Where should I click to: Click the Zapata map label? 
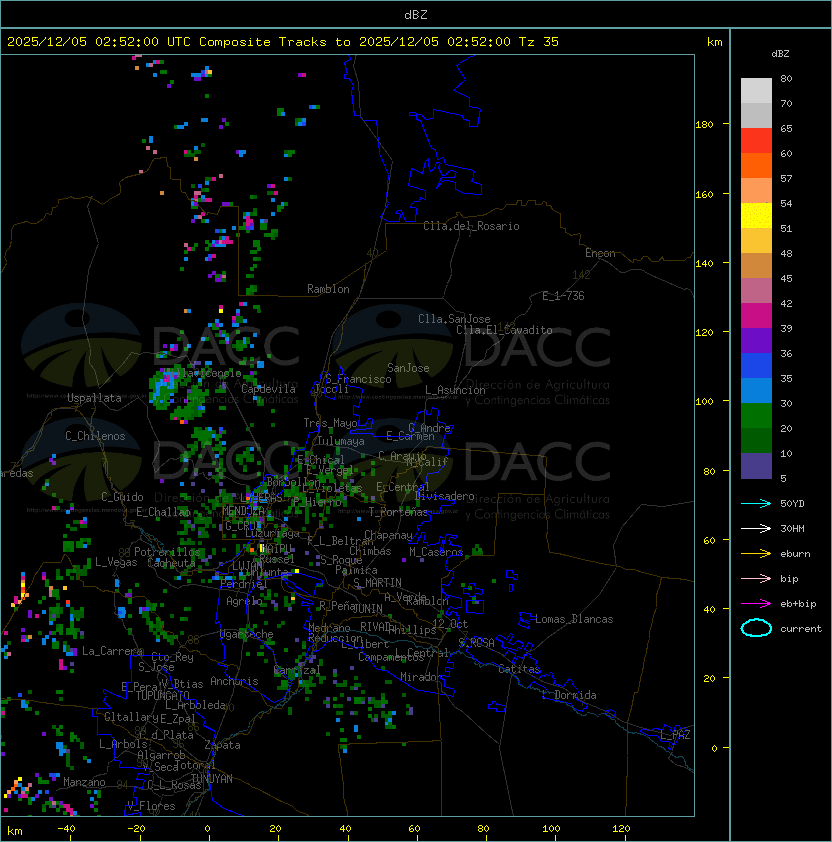pyautogui.click(x=222, y=745)
